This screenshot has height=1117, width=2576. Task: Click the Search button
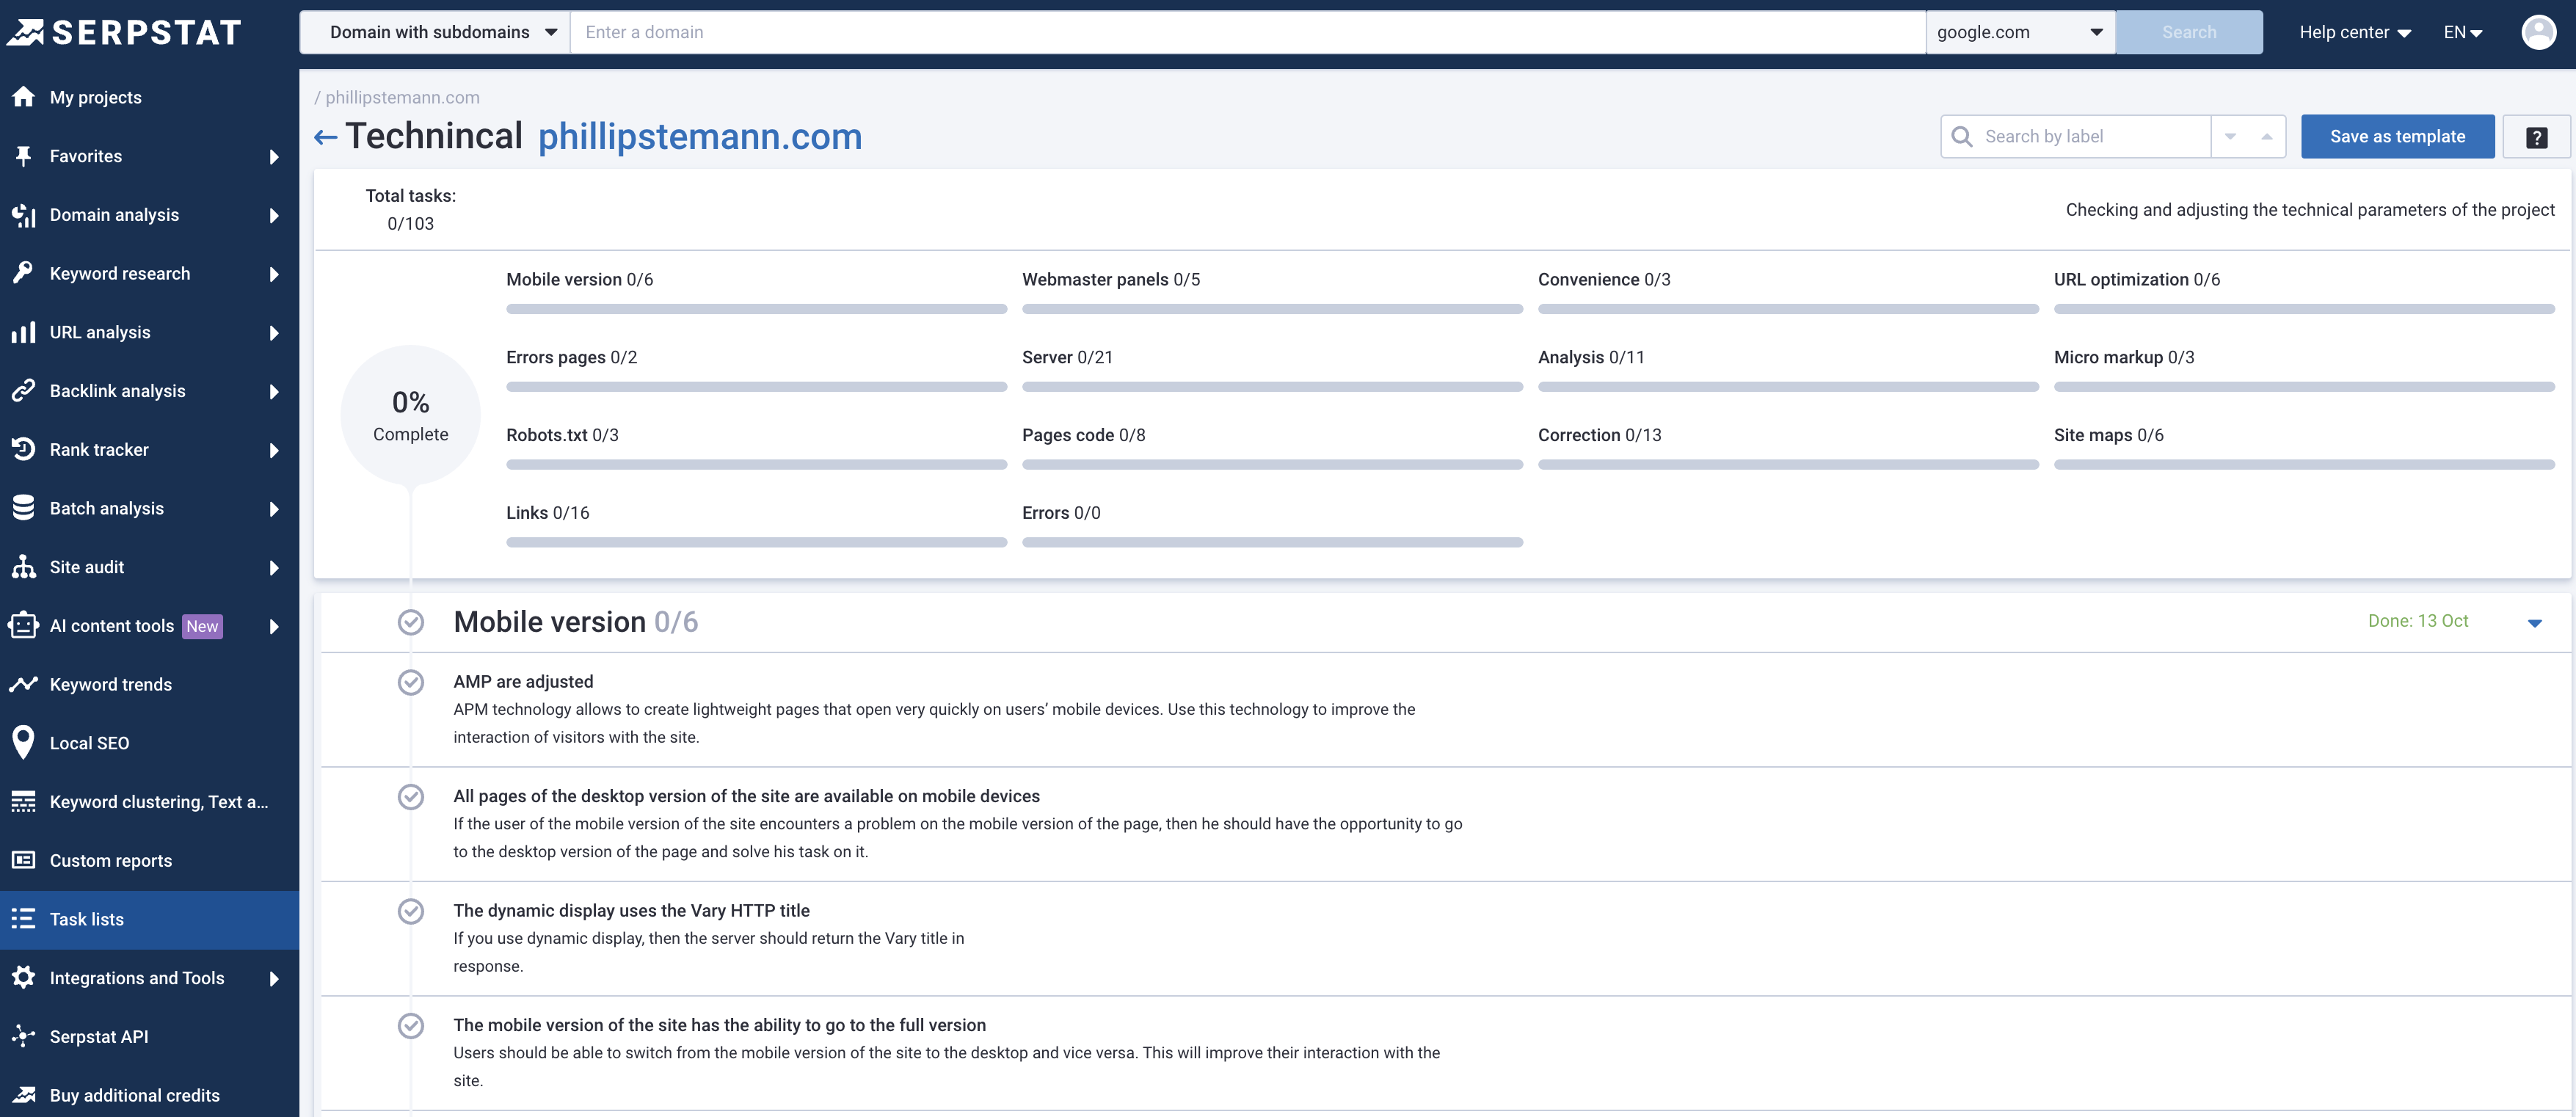coord(2189,32)
